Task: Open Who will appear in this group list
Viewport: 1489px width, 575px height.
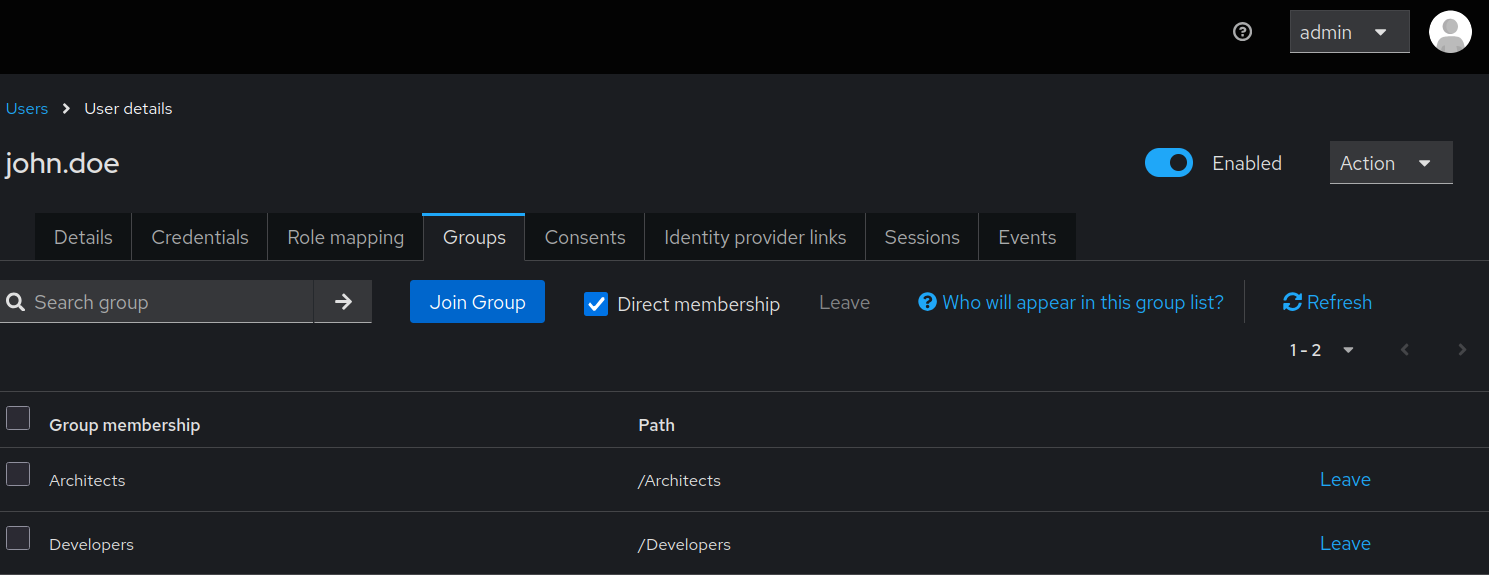Action: pos(1071,302)
